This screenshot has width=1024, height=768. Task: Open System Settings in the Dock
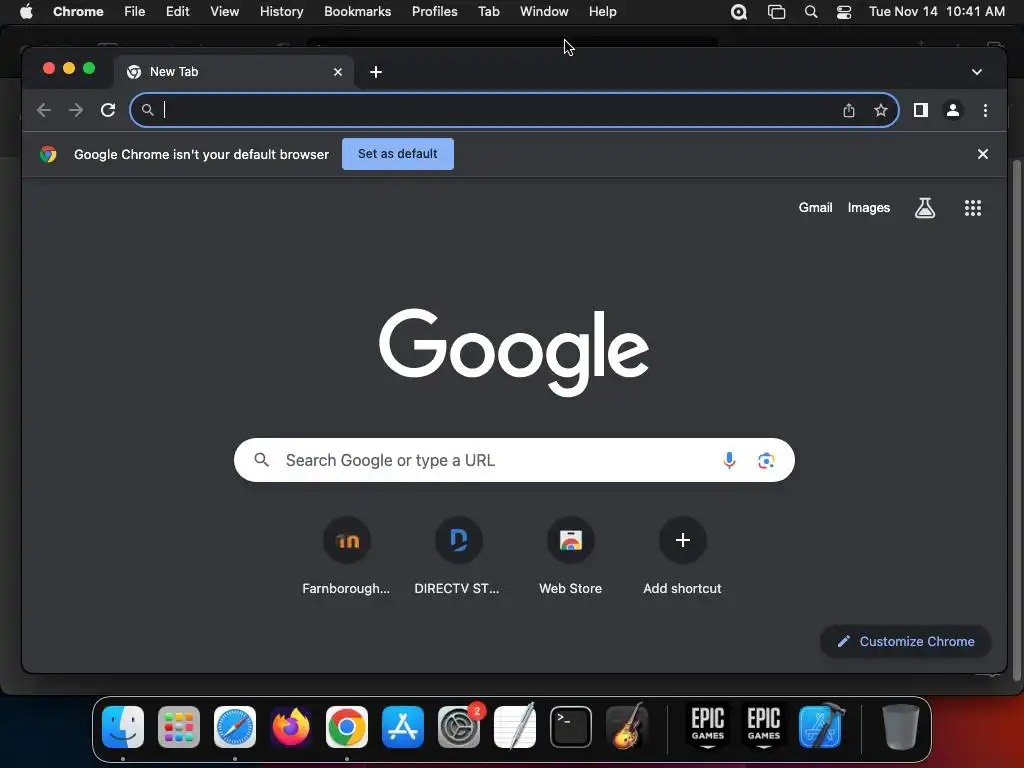458,727
